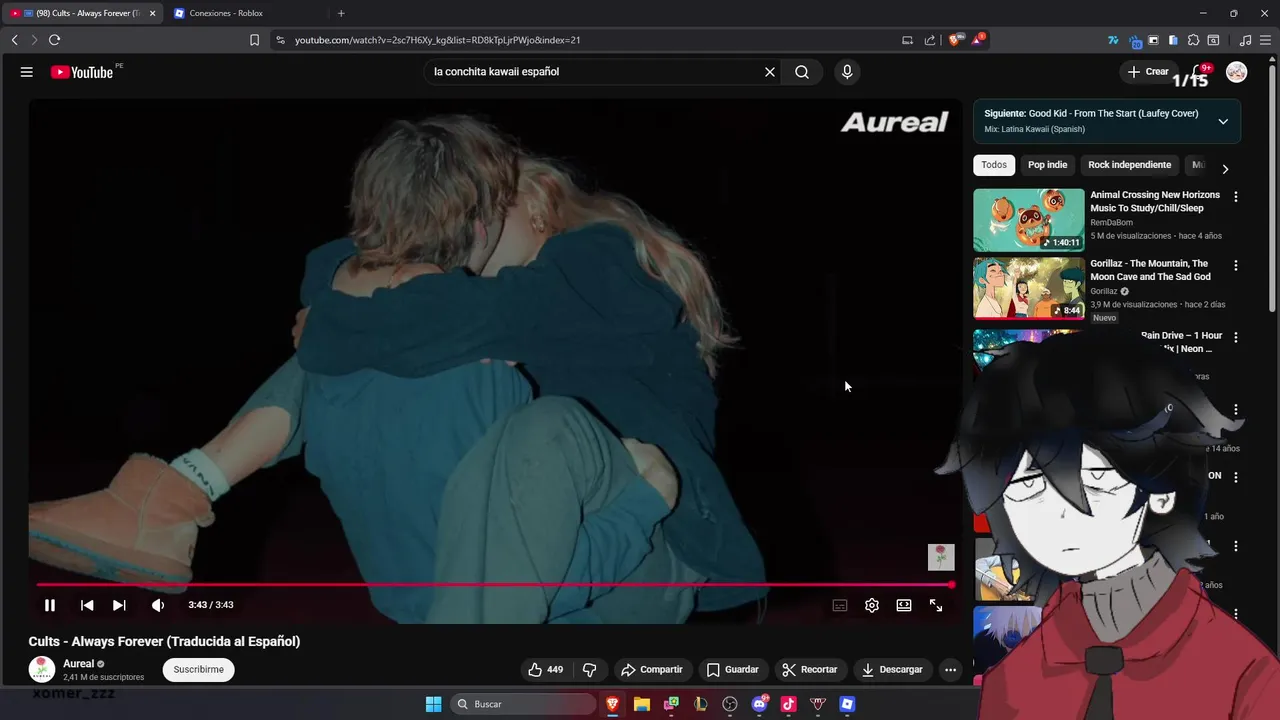Dislike the video
This screenshot has height=720, width=1280.
pyautogui.click(x=590, y=670)
